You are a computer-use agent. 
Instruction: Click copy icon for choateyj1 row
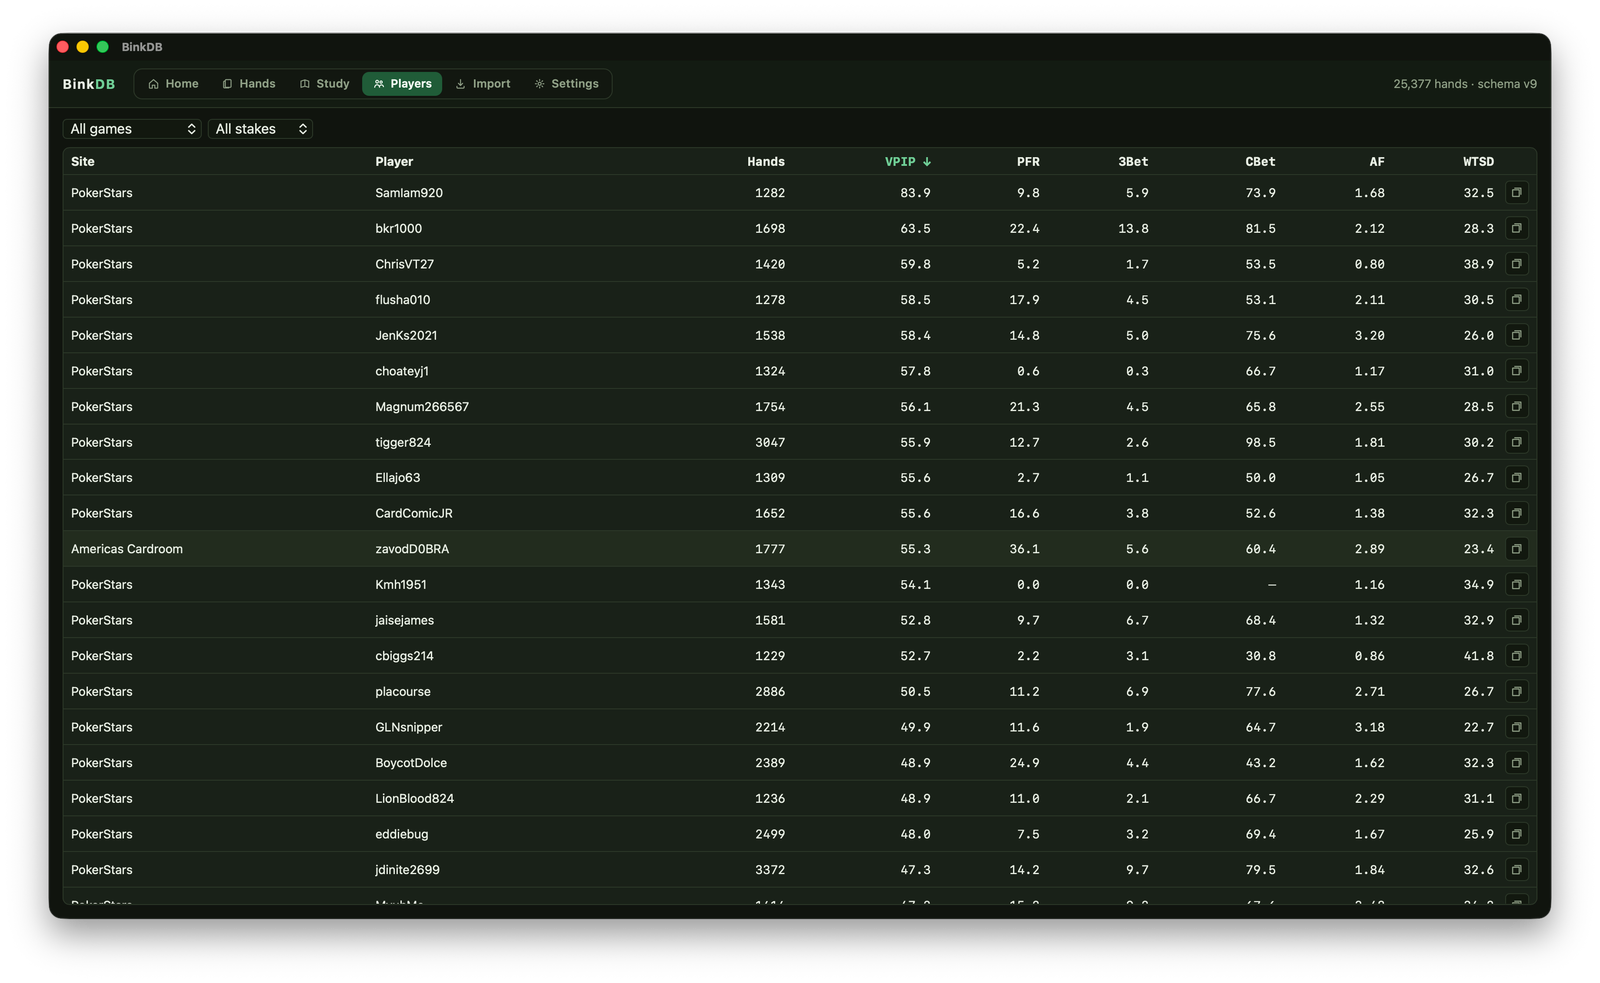point(1516,371)
